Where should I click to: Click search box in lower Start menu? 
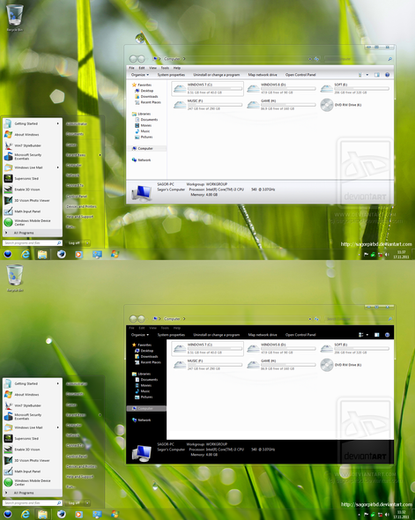32,503
